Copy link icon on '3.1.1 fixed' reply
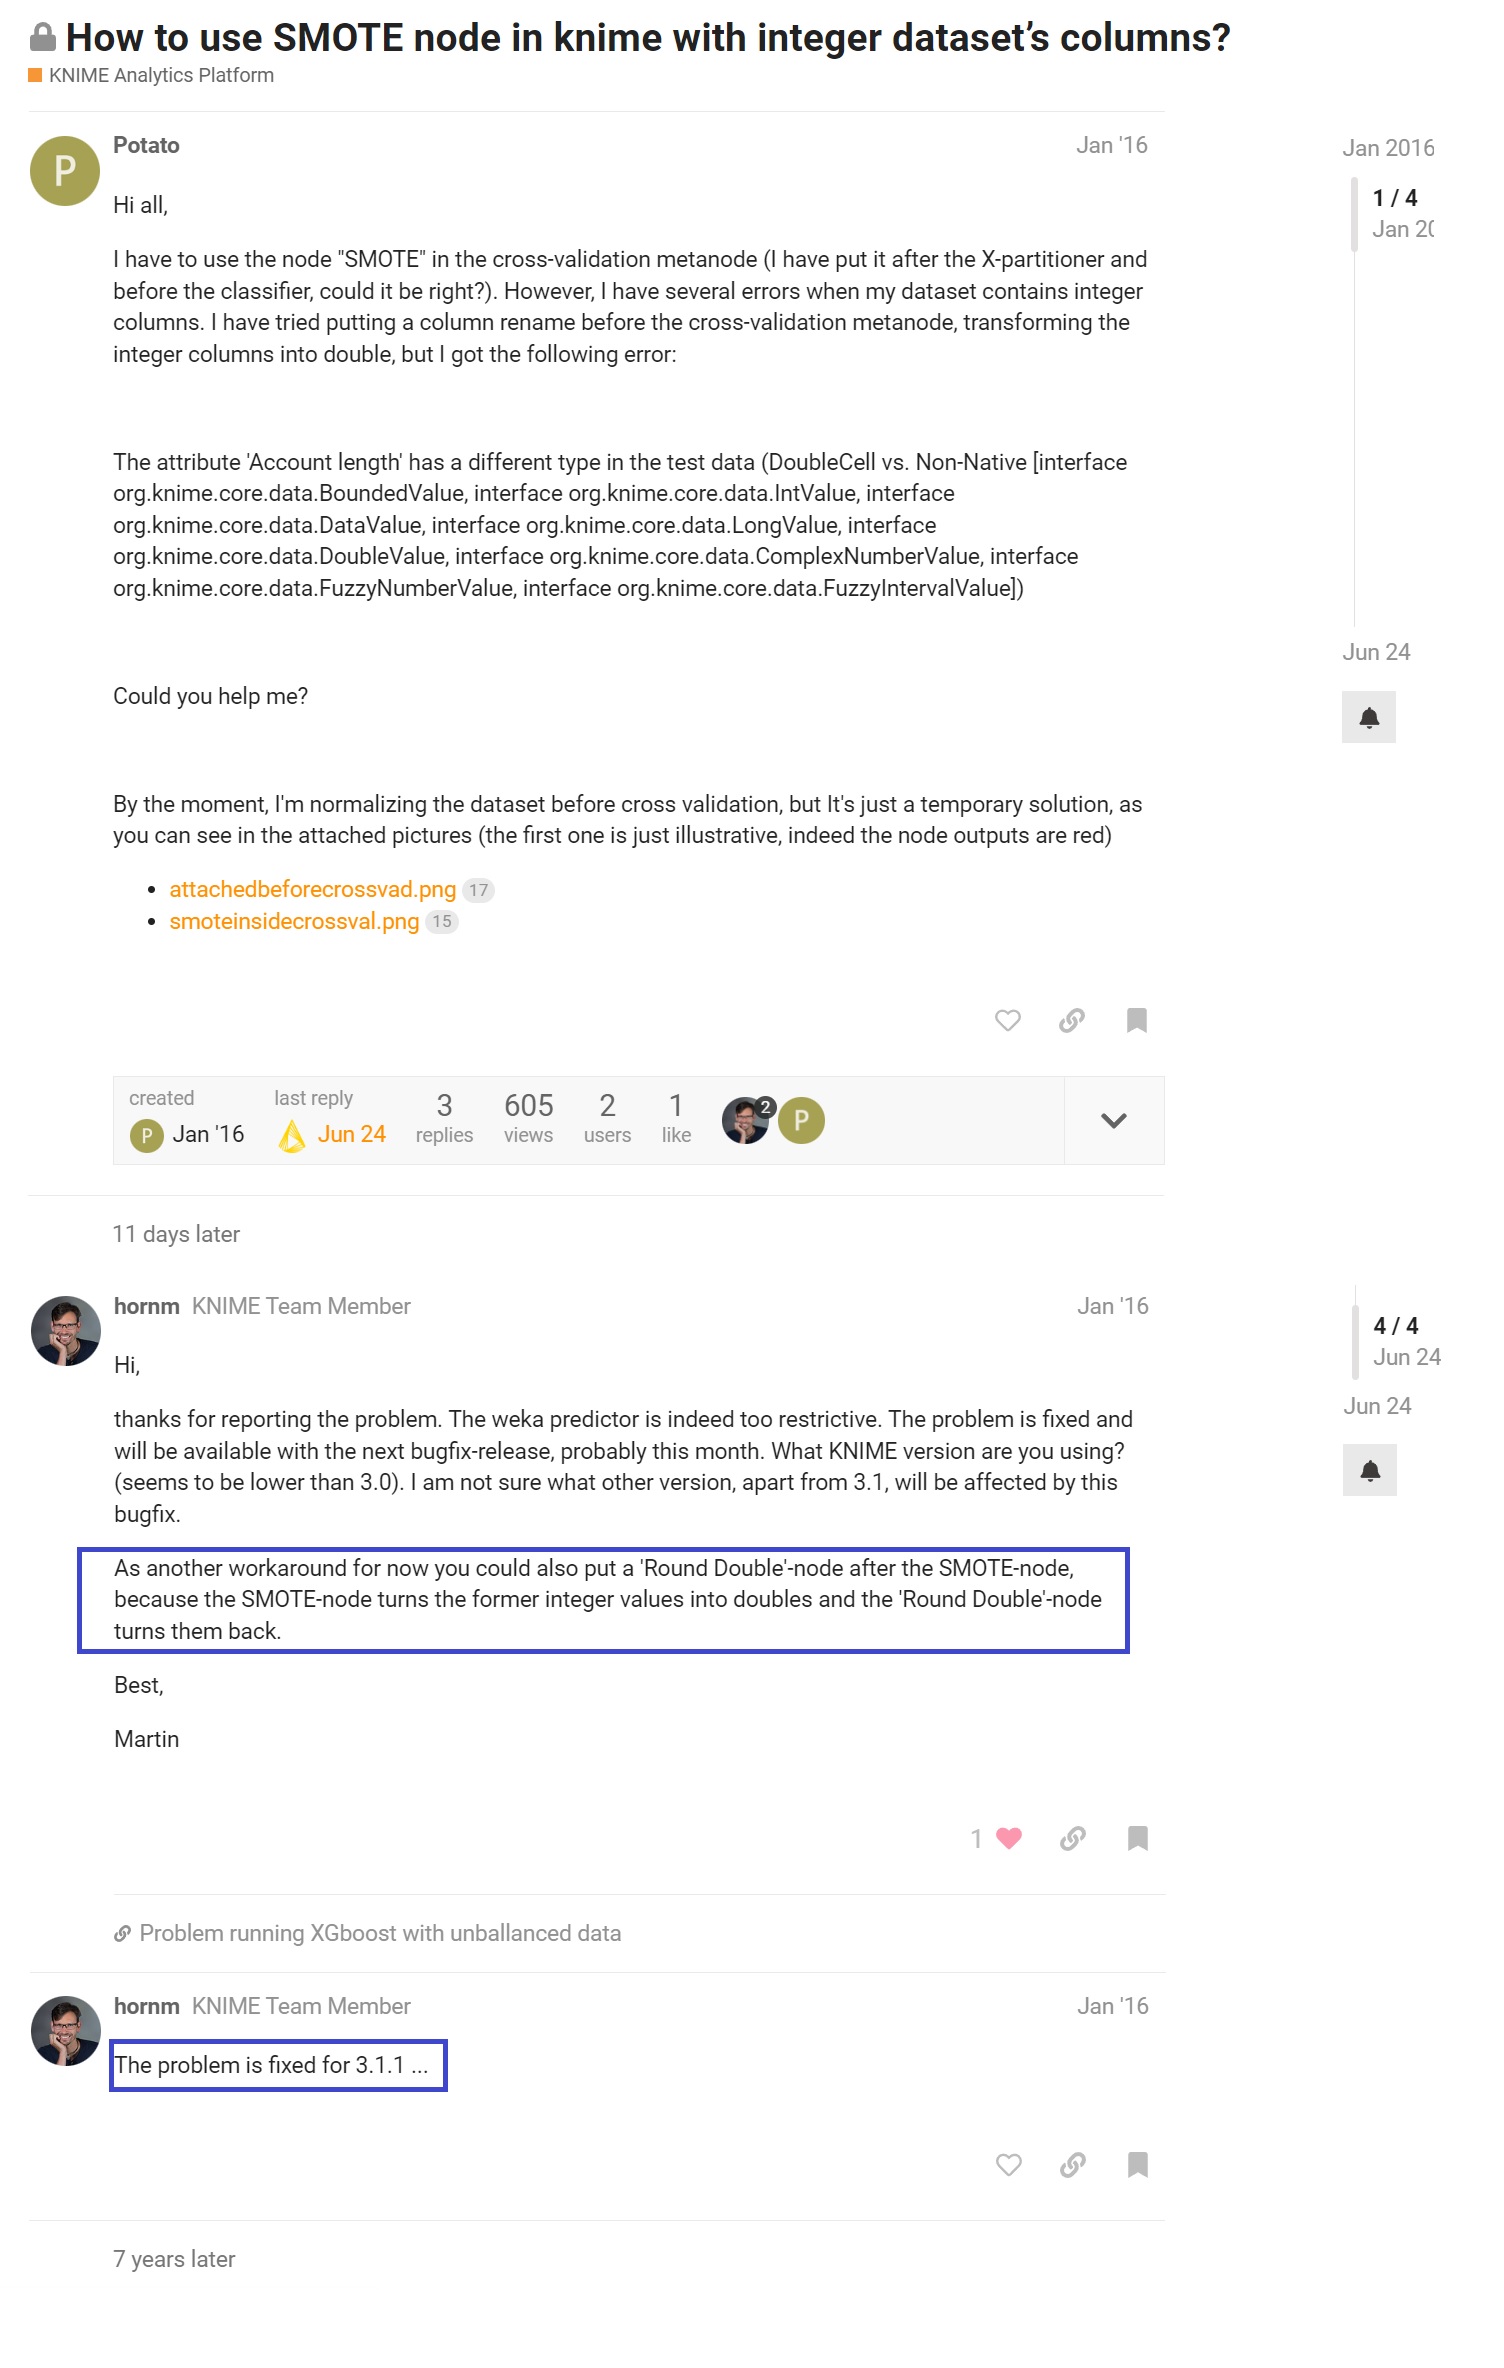The height and width of the screenshot is (2368, 1504). pyautogui.click(x=1073, y=2165)
